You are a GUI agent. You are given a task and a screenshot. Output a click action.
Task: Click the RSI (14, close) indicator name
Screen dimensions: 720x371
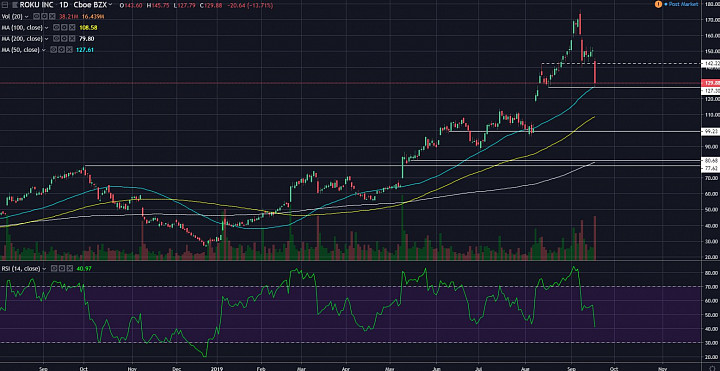pos(21,268)
